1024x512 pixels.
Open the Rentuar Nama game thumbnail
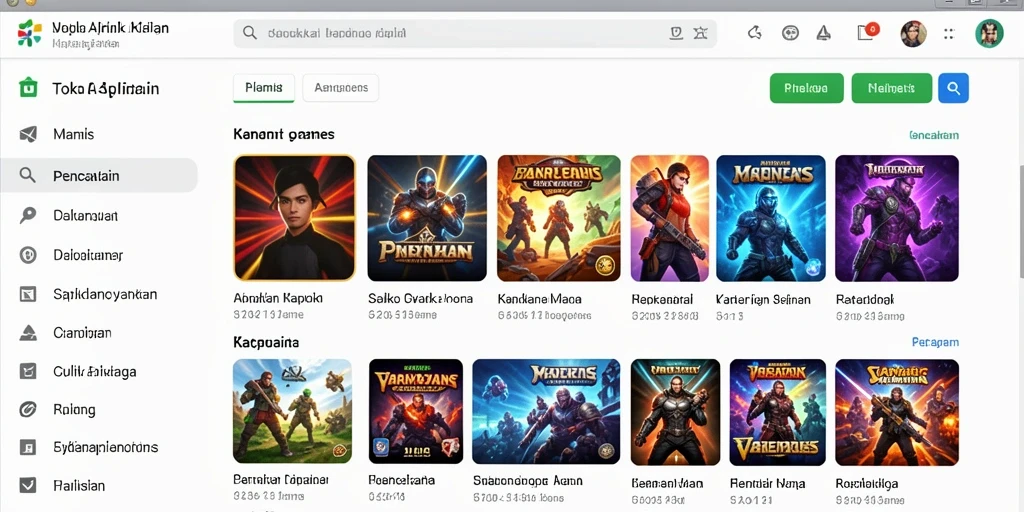click(777, 411)
